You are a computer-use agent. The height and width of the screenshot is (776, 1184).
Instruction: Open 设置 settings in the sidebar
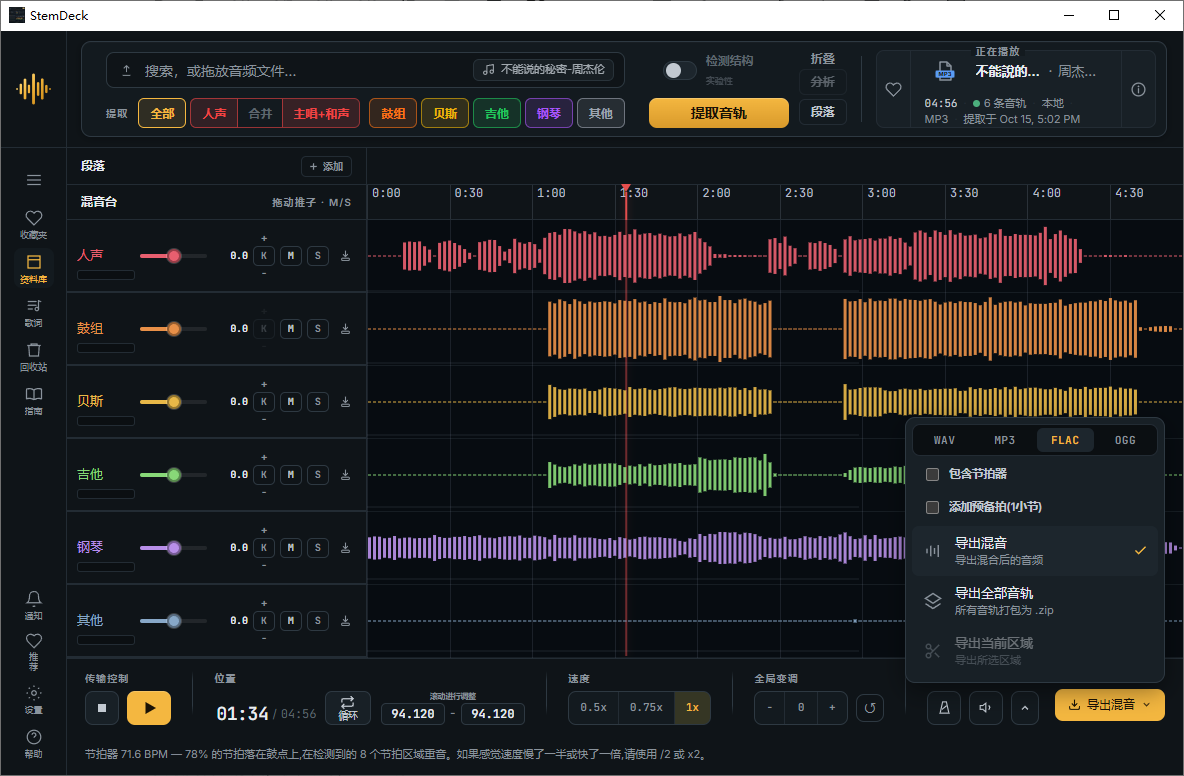pyautogui.click(x=33, y=699)
